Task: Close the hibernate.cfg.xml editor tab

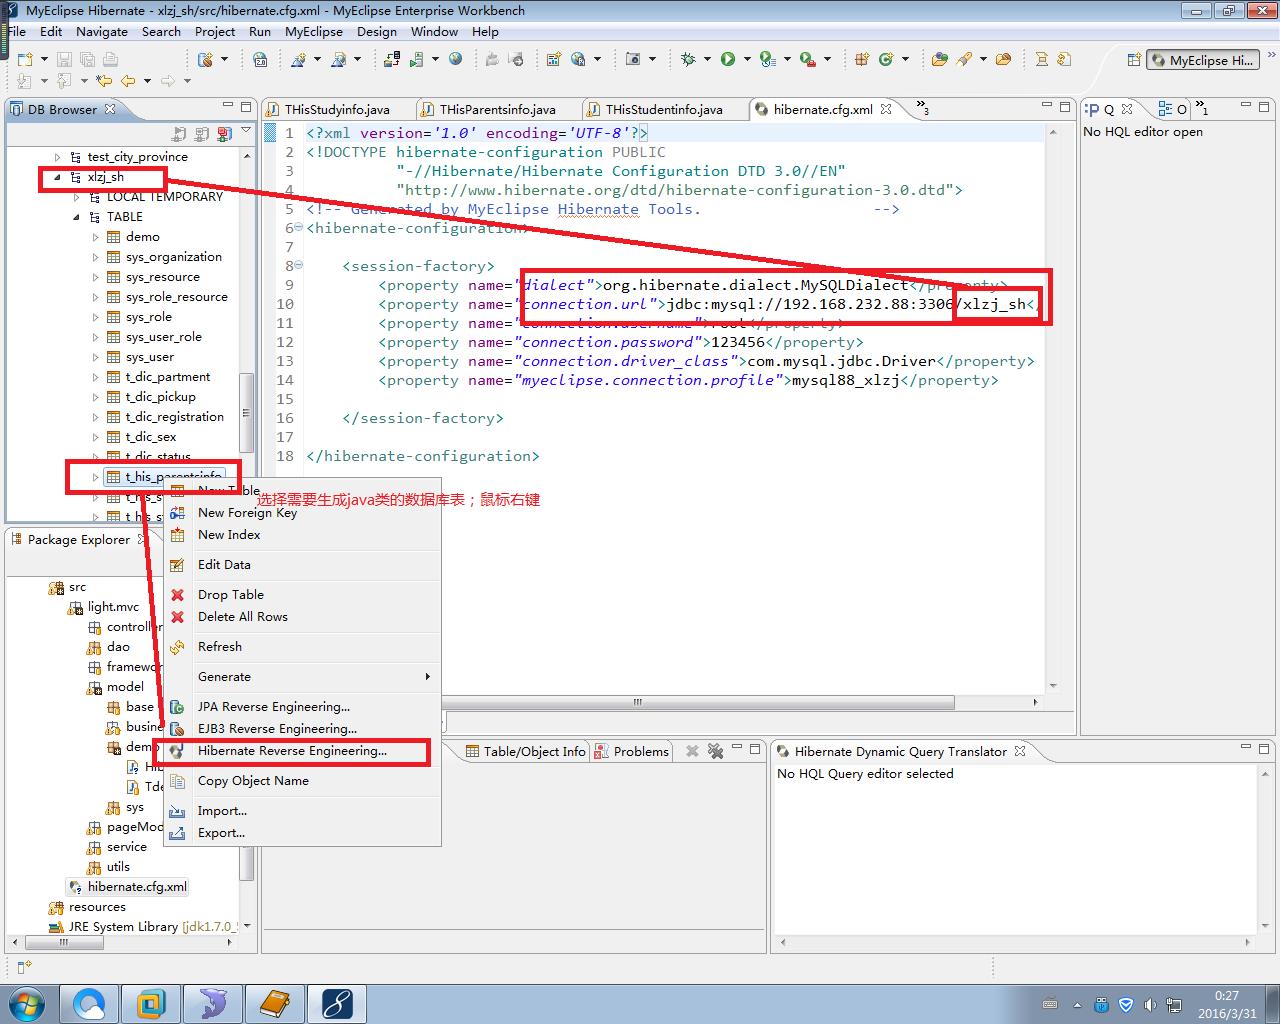Action: click(886, 109)
